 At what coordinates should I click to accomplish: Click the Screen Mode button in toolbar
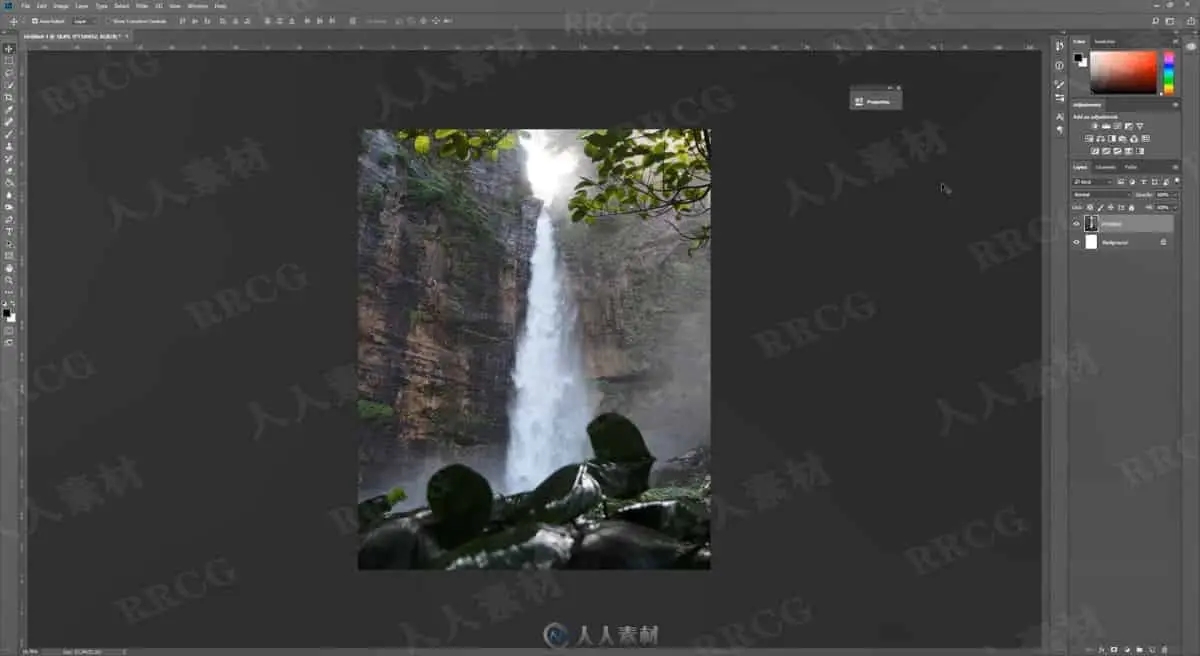pos(9,342)
